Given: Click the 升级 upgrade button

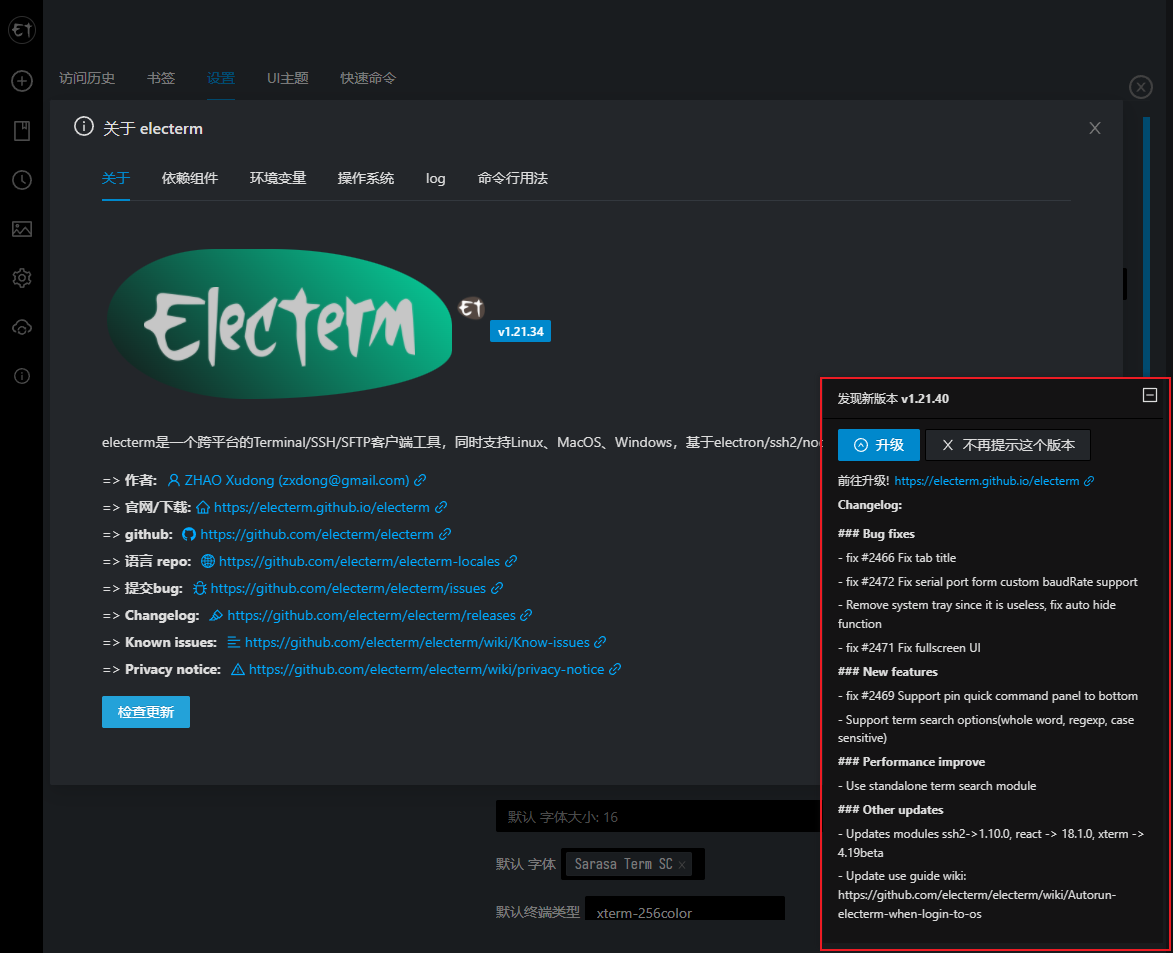Looking at the screenshot, I should 878,445.
